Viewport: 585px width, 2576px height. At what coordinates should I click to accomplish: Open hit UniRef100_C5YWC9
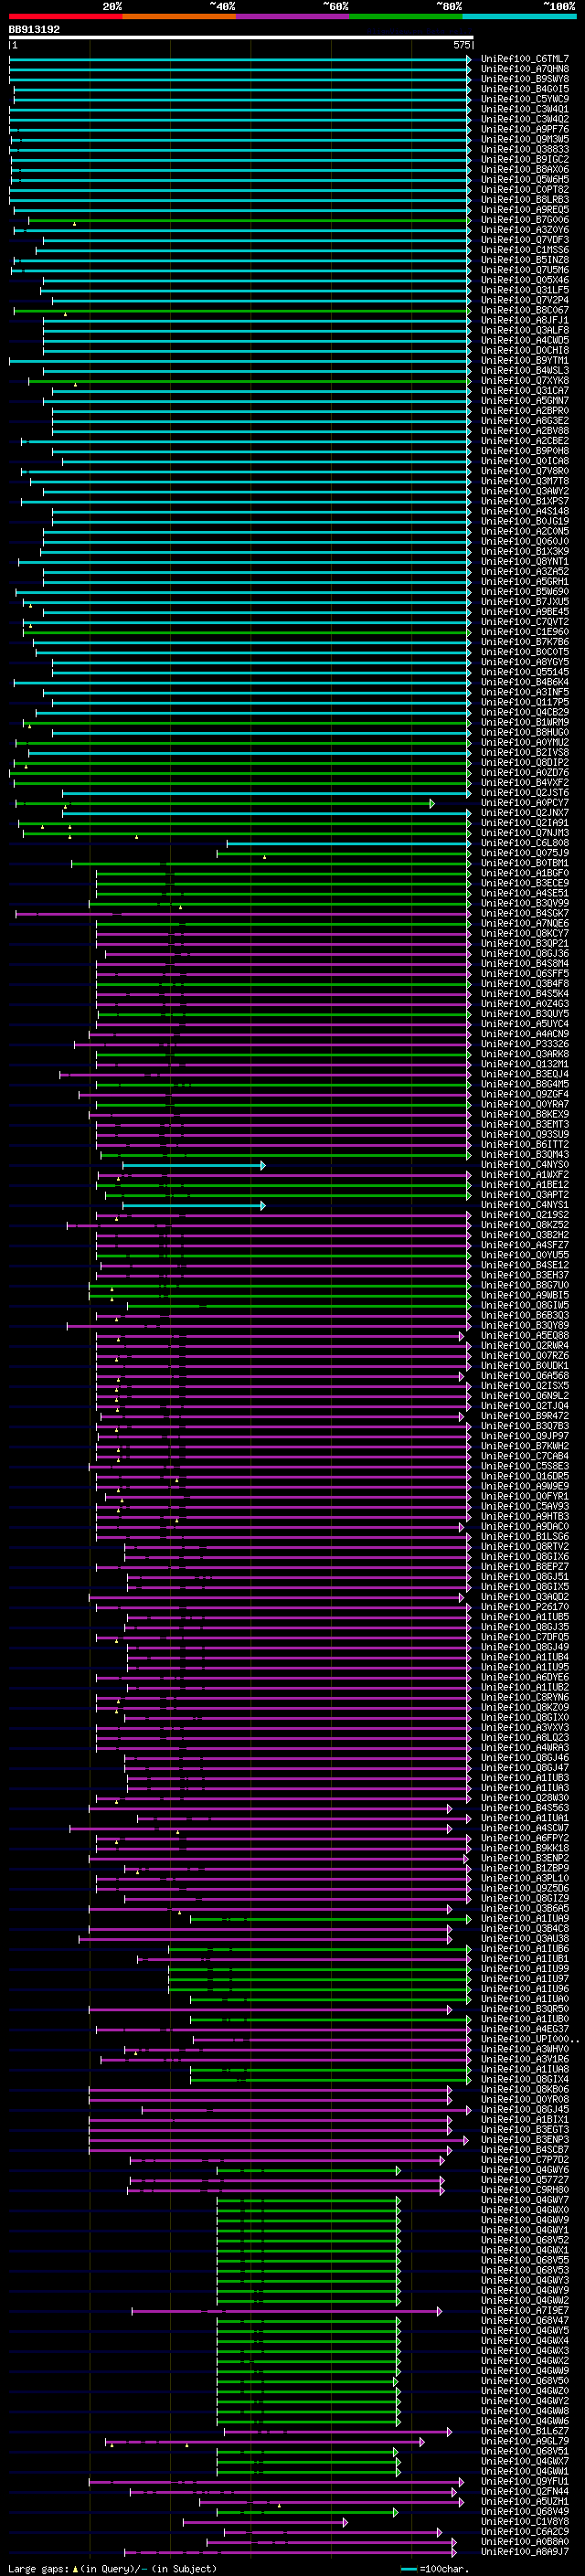524,99
